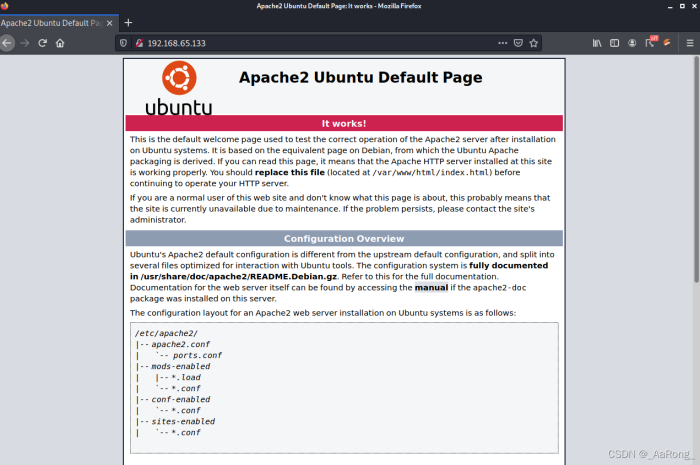700x465 pixels.
Task: Toggle the sidebar view
Action: tap(615, 43)
